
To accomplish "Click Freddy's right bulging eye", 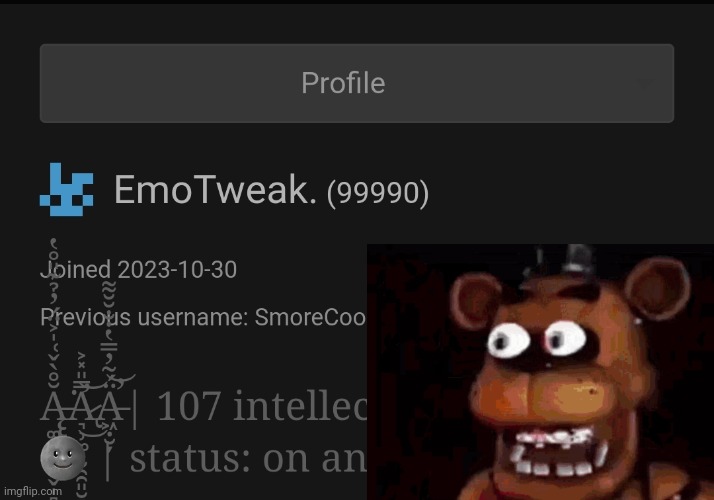I will click(565, 338).
